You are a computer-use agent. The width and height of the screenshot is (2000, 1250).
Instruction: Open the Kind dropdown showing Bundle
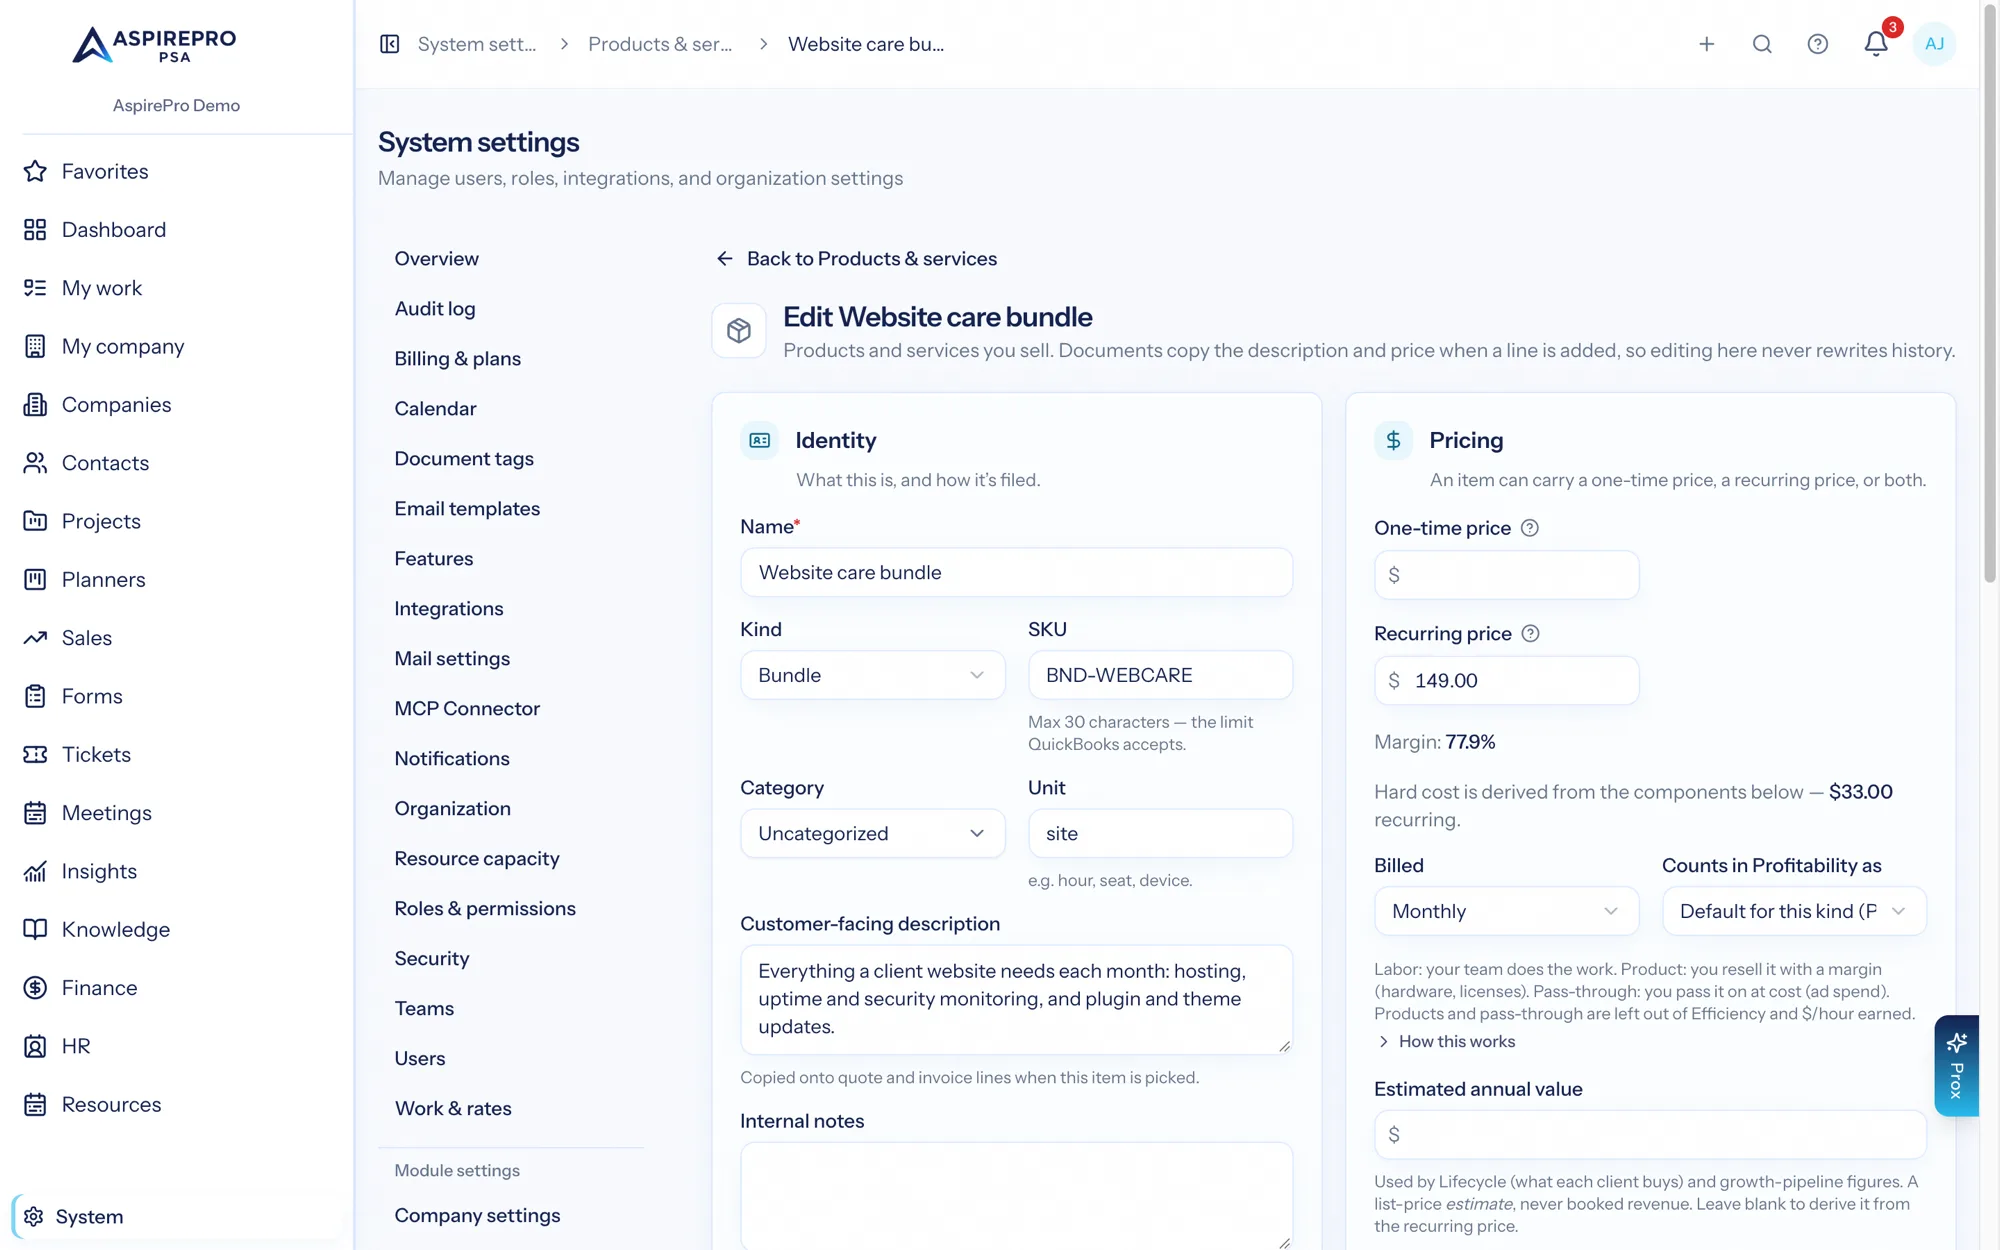coord(872,675)
